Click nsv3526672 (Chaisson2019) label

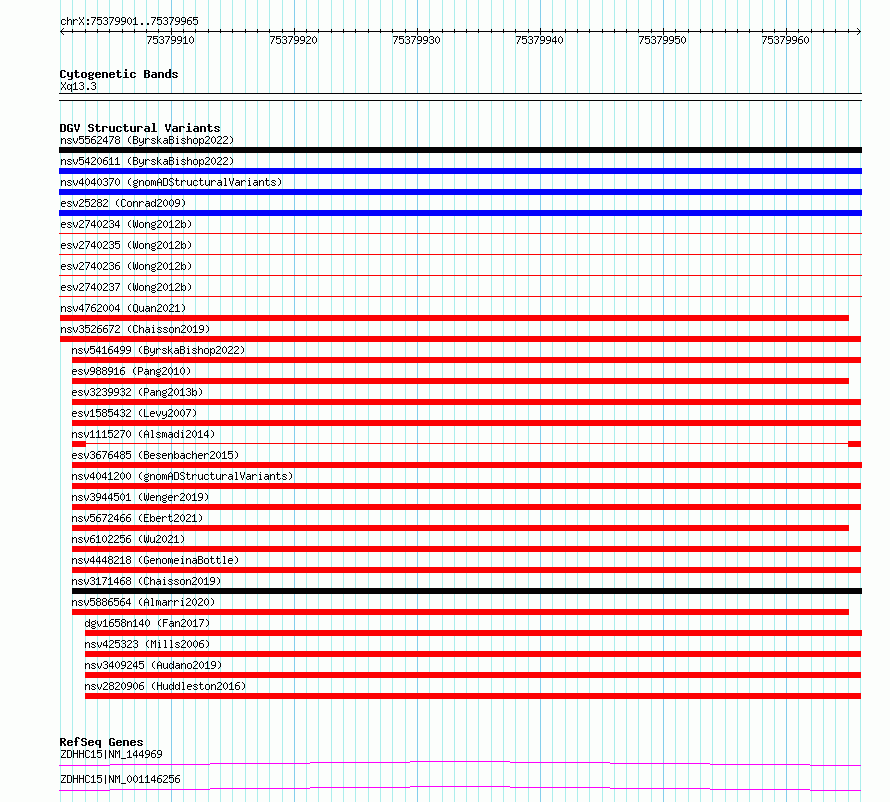tap(135, 329)
